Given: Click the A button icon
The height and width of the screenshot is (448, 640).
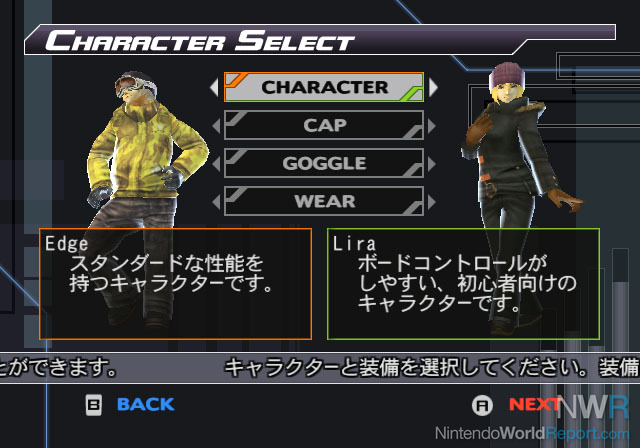Looking at the screenshot, I should (482, 405).
